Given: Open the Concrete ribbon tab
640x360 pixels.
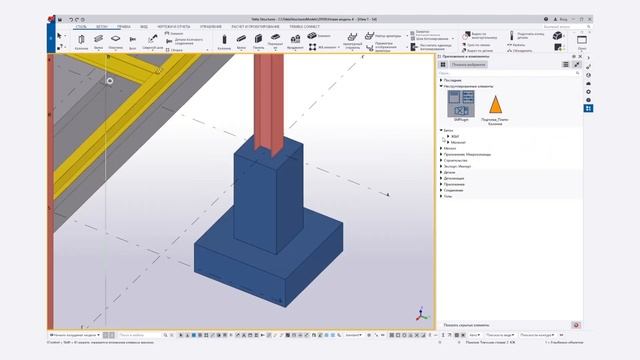Looking at the screenshot, I should (x=102, y=27).
